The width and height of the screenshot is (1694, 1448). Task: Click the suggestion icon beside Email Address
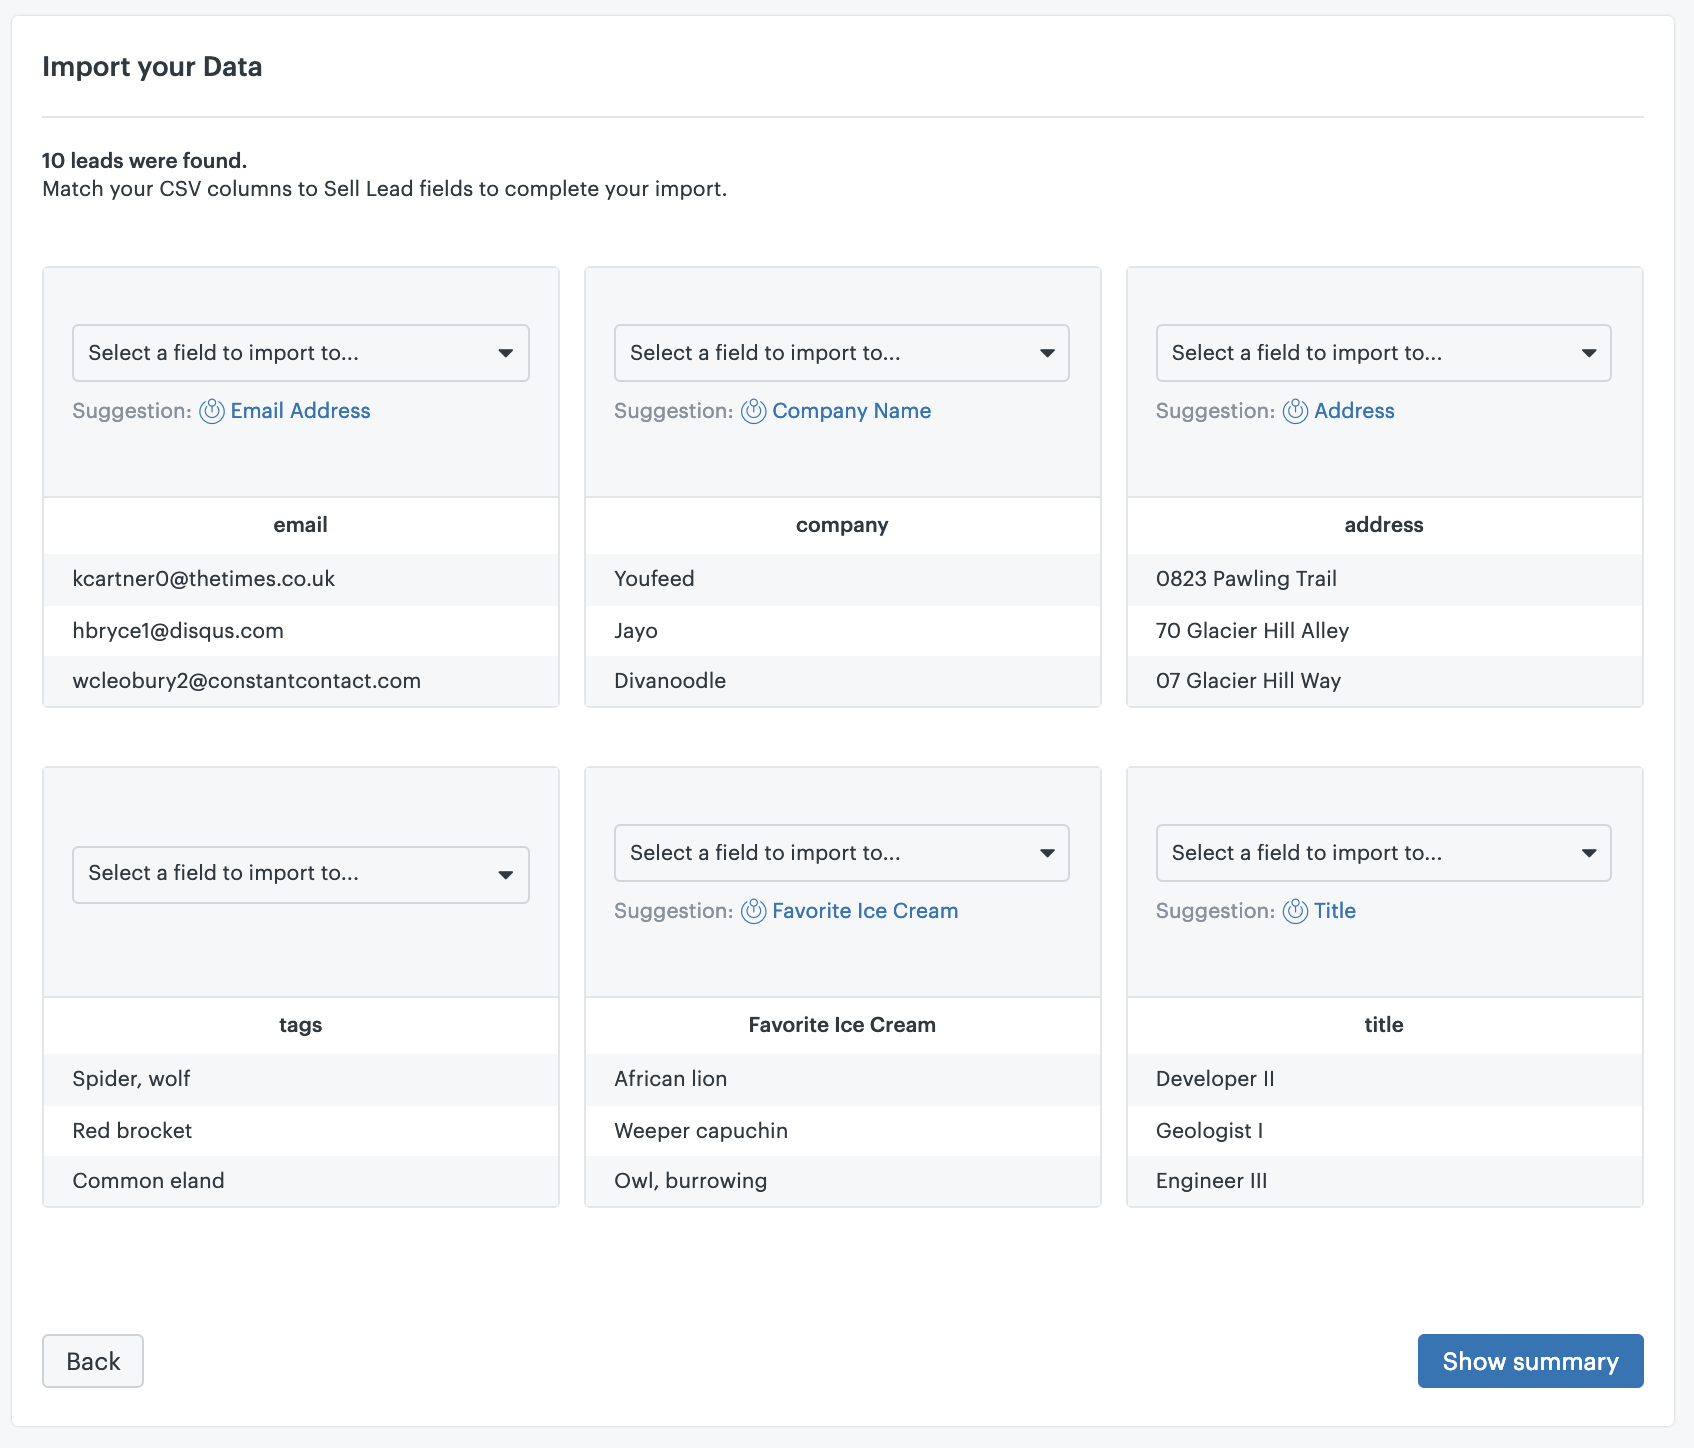[x=212, y=411]
